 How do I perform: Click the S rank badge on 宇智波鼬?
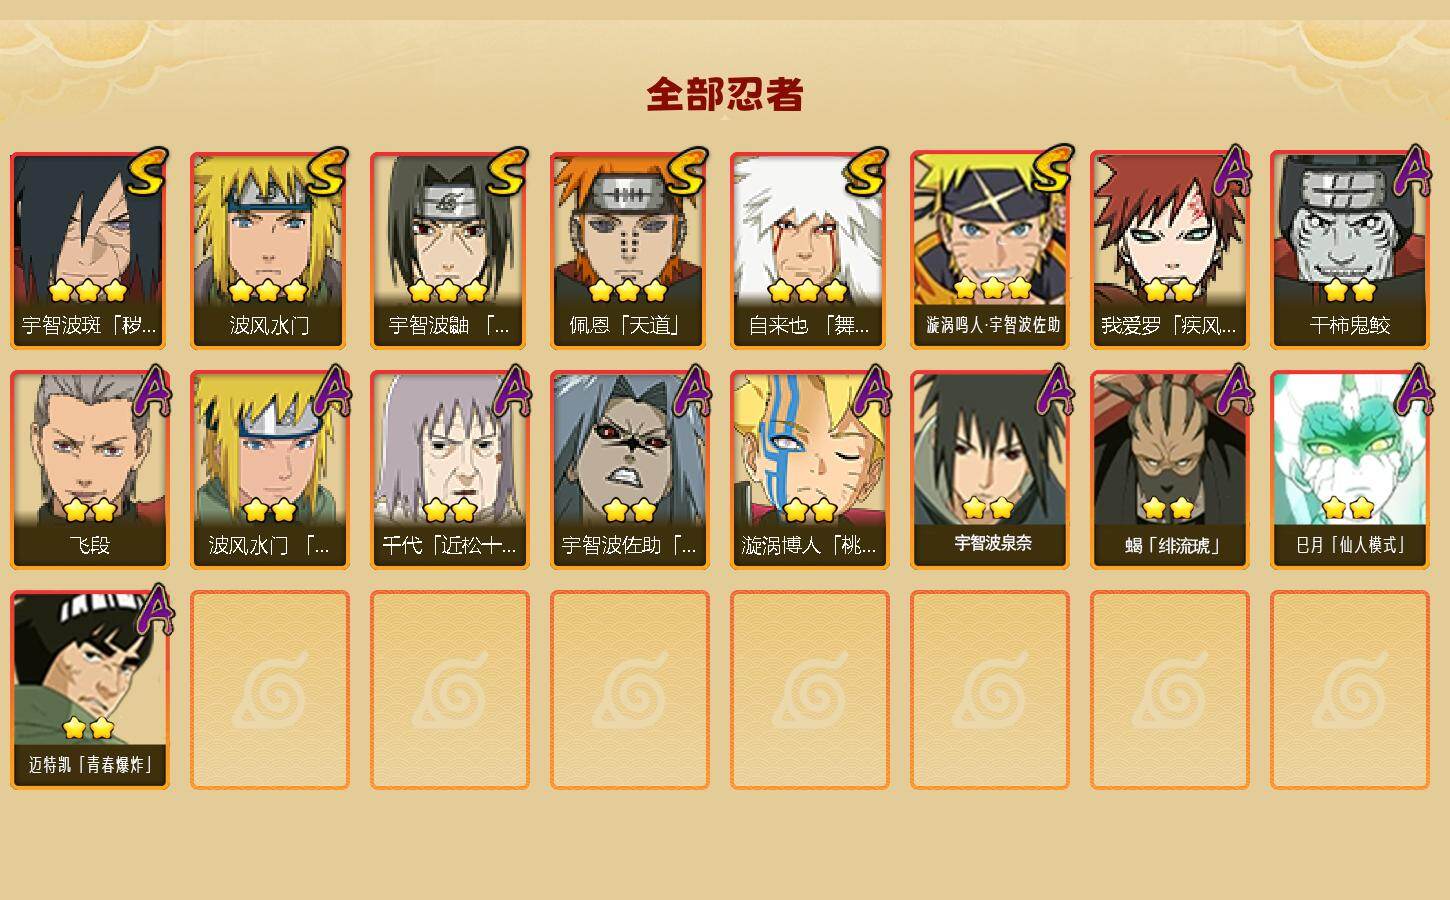tap(508, 172)
